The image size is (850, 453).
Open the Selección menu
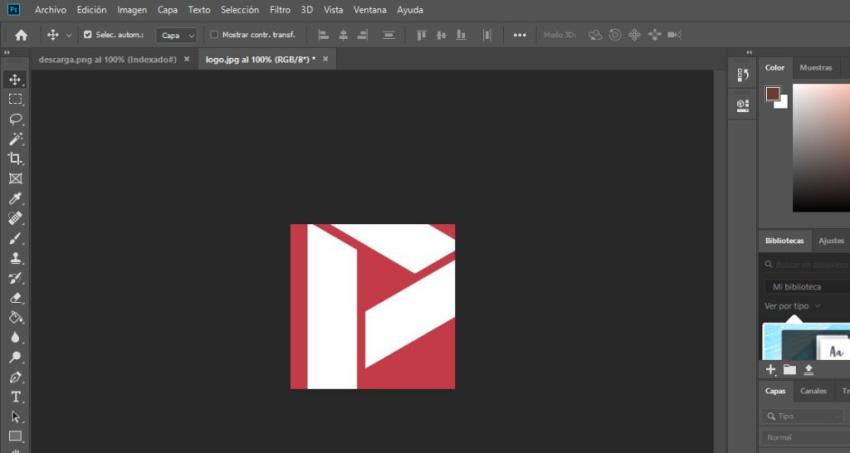click(x=240, y=10)
